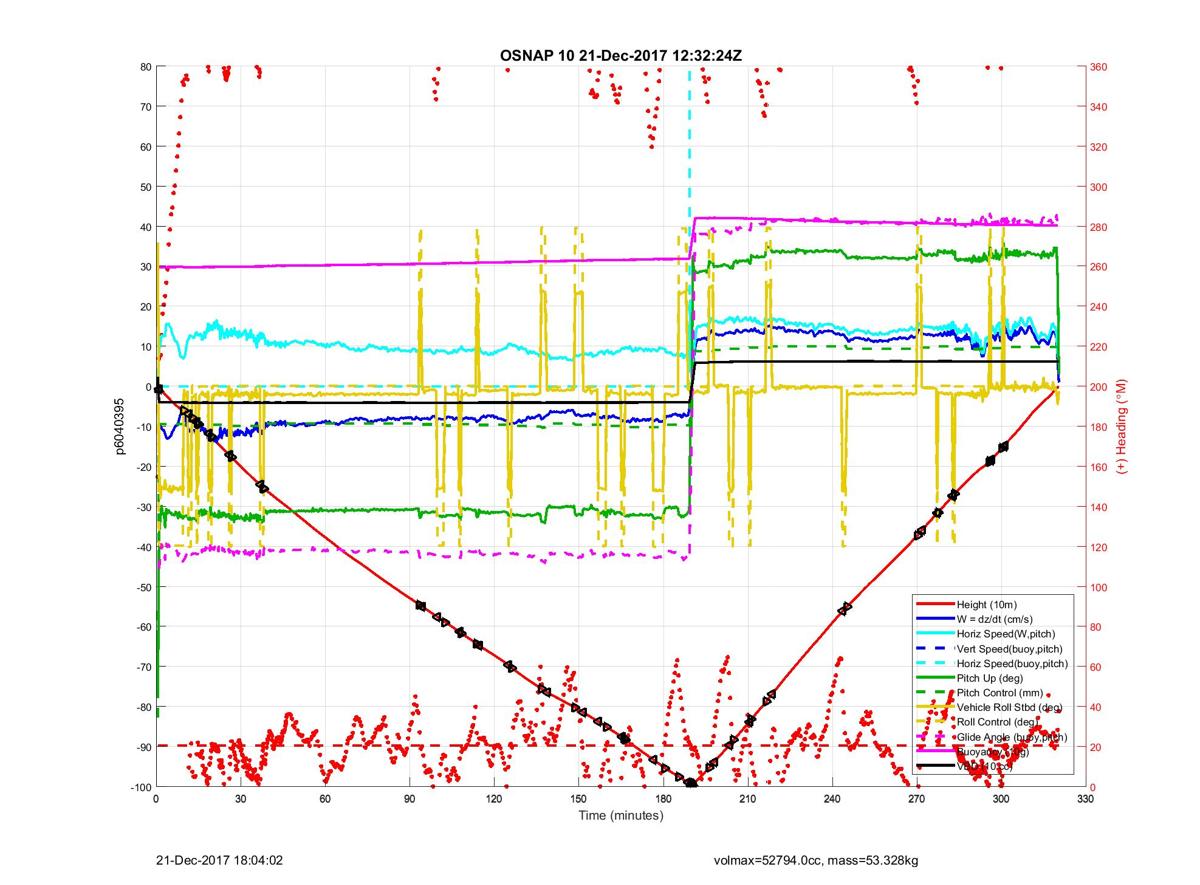Click the solid green line sample beside Pitch Up
Screen dimensions: 1200x885
(x=934, y=678)
